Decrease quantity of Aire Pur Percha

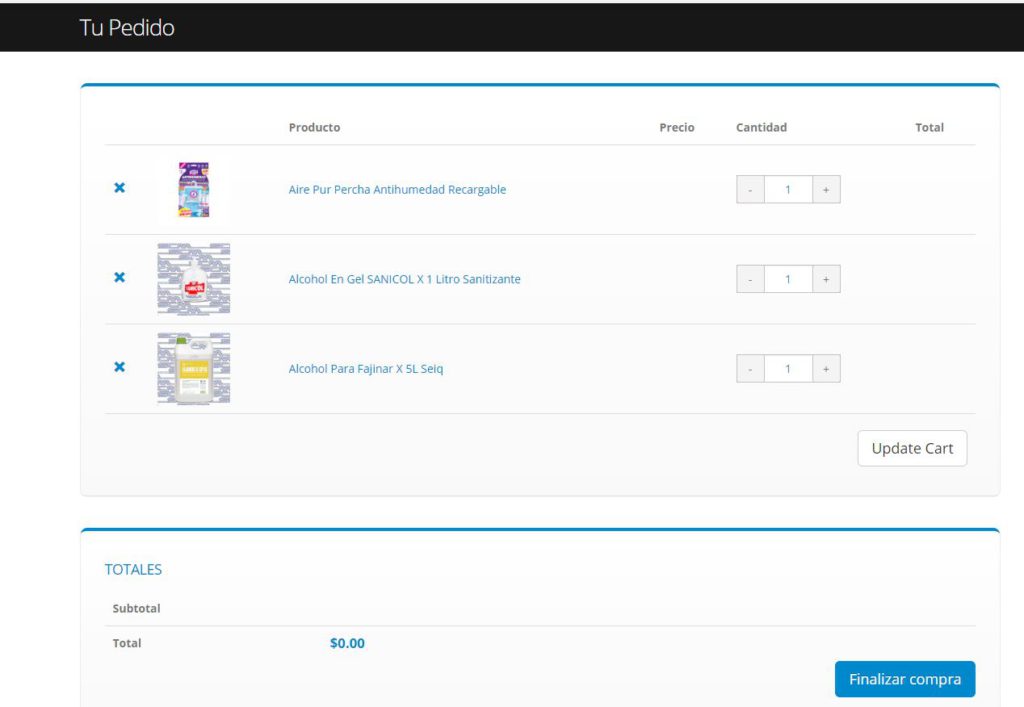tap(750, 189)
